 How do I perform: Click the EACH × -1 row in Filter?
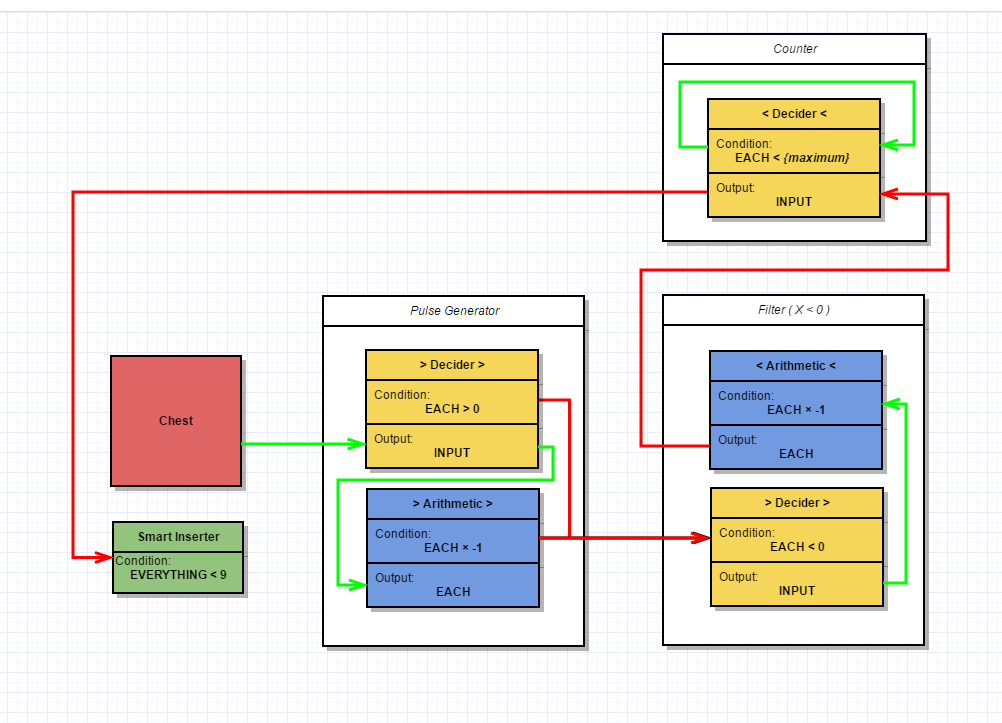coord(796,403)
